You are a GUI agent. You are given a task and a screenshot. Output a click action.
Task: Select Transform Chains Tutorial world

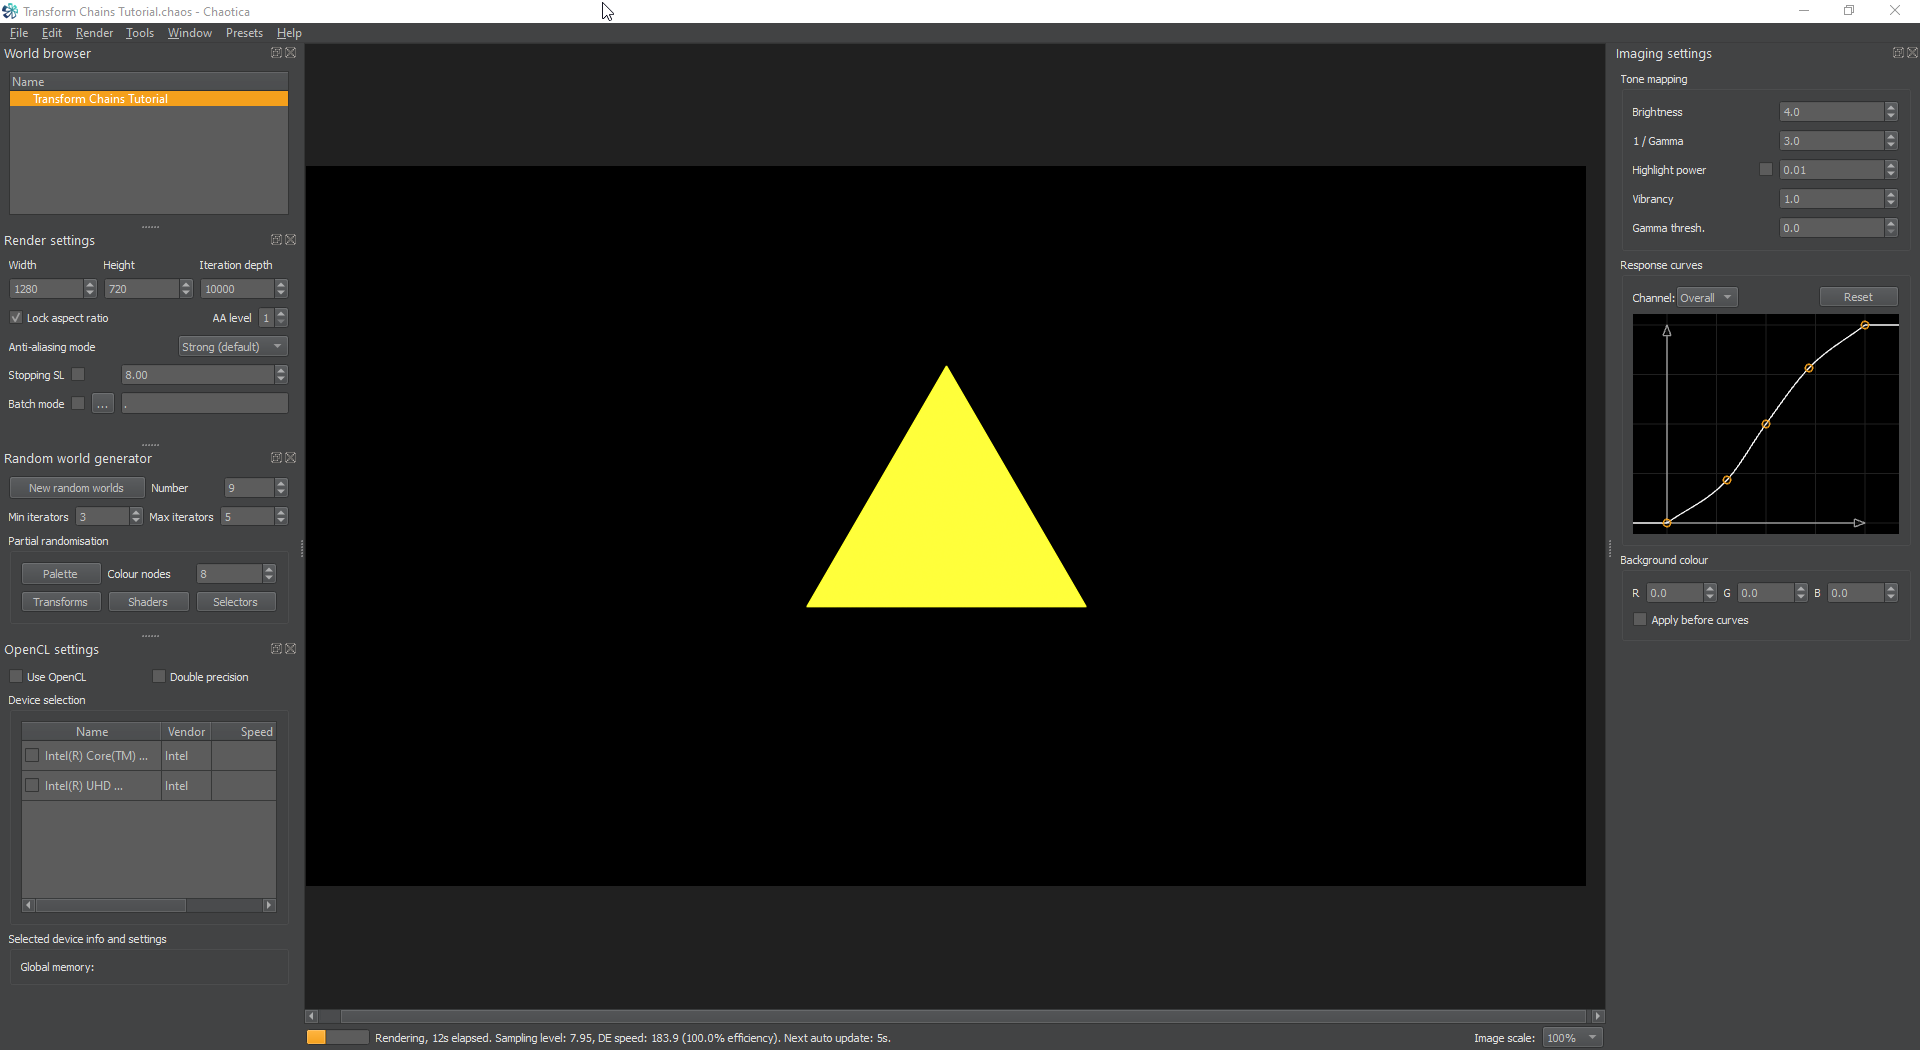click(x=149, y=99)
